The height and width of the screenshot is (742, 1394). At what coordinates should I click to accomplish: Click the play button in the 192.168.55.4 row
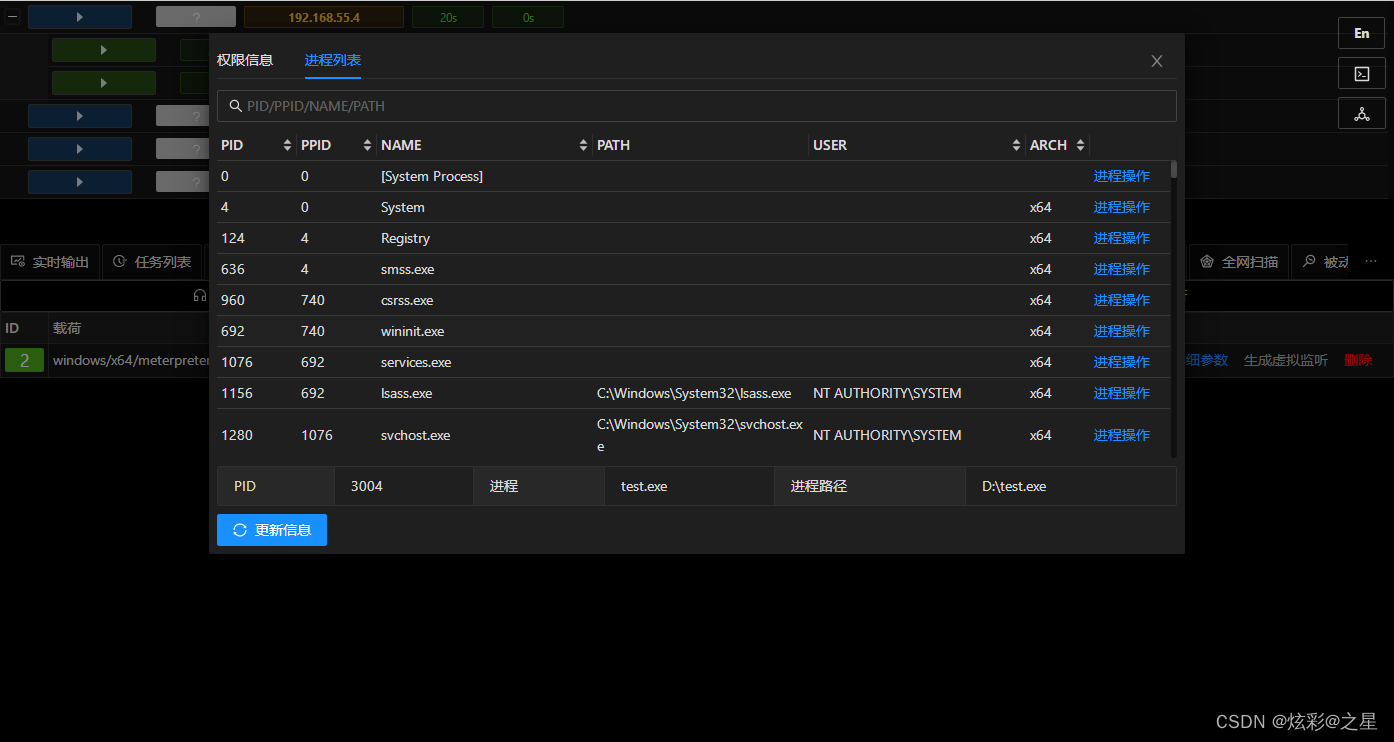click(x=80, y=17)
